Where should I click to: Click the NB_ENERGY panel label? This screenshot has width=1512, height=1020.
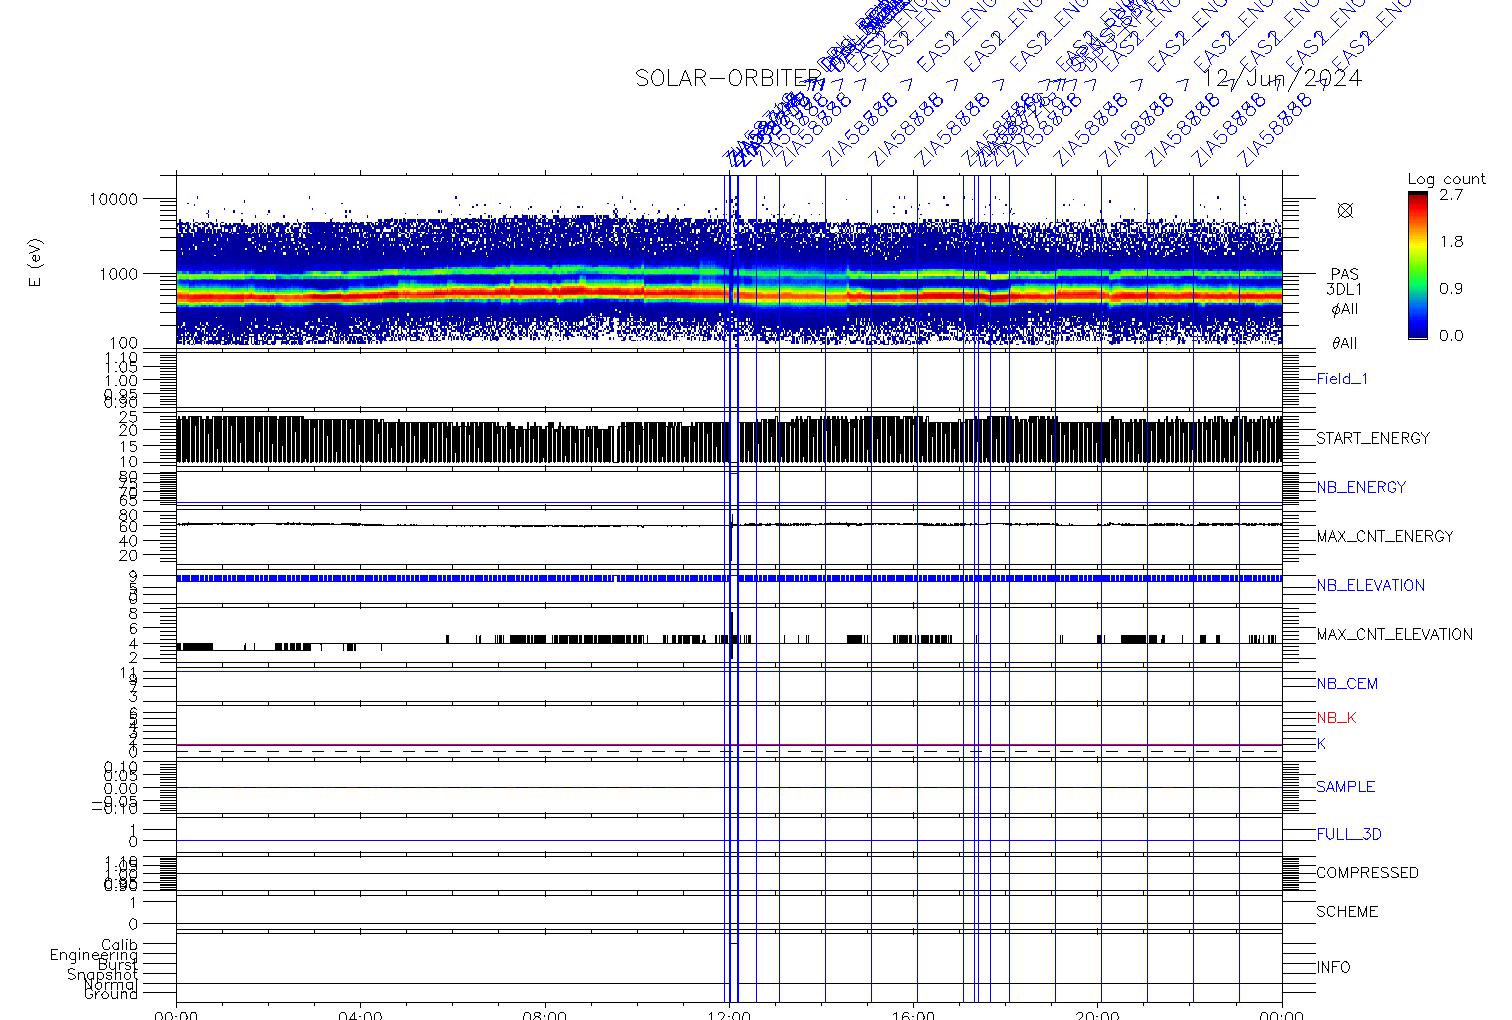[1361, 487]
